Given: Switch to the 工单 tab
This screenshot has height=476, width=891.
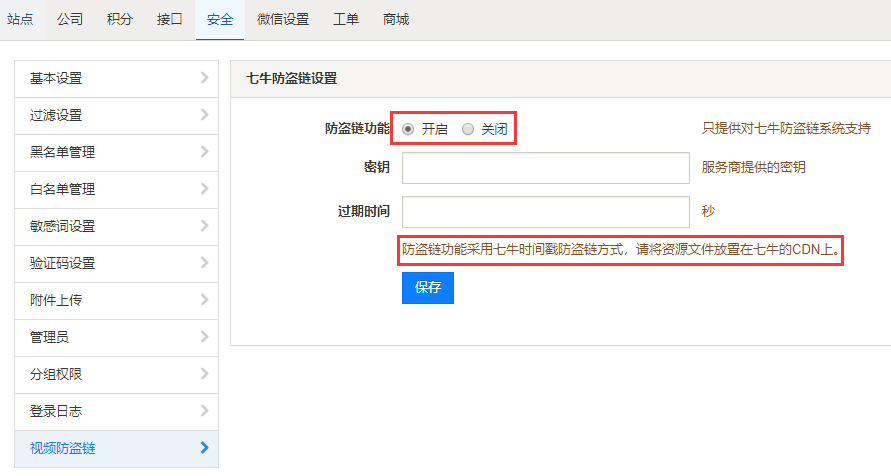Looking at the screenshot, I should (x=346, y=19).
